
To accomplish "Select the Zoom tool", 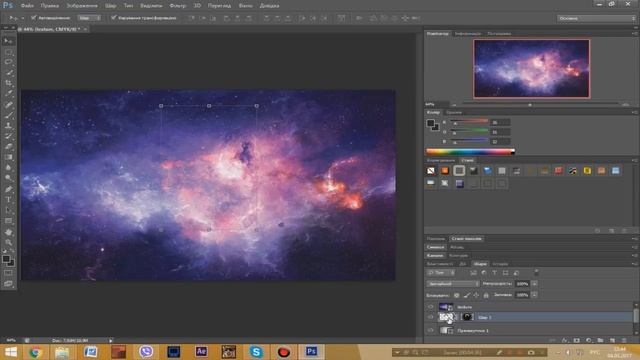I will pos(9,242).
